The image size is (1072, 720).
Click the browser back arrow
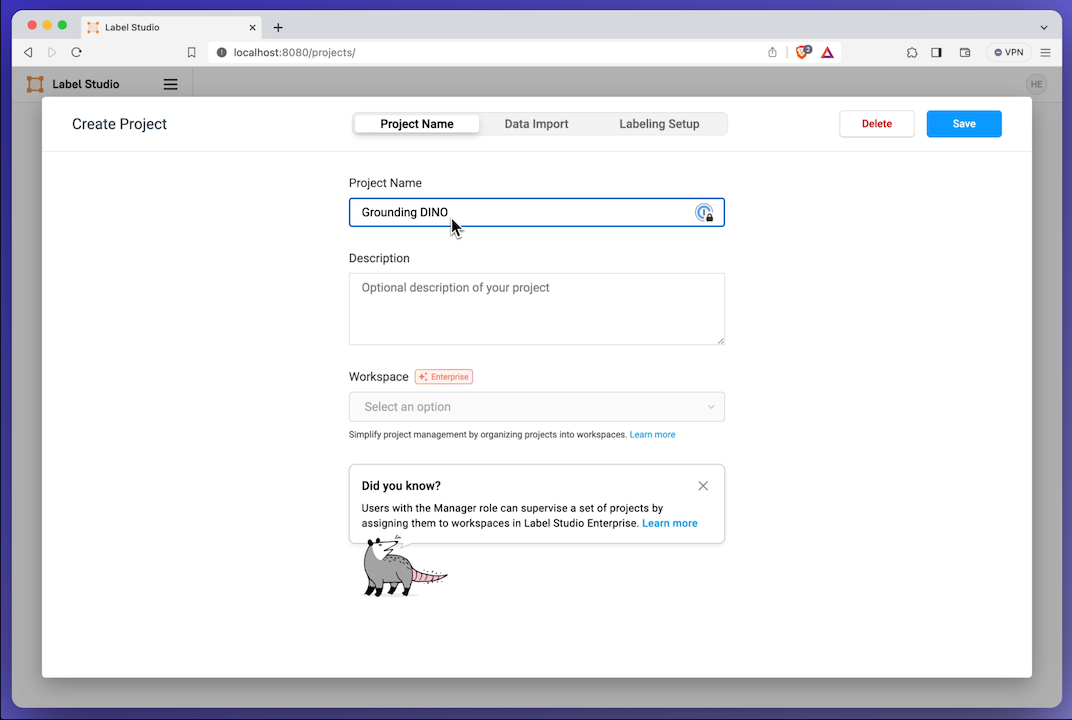click(28, 53)
